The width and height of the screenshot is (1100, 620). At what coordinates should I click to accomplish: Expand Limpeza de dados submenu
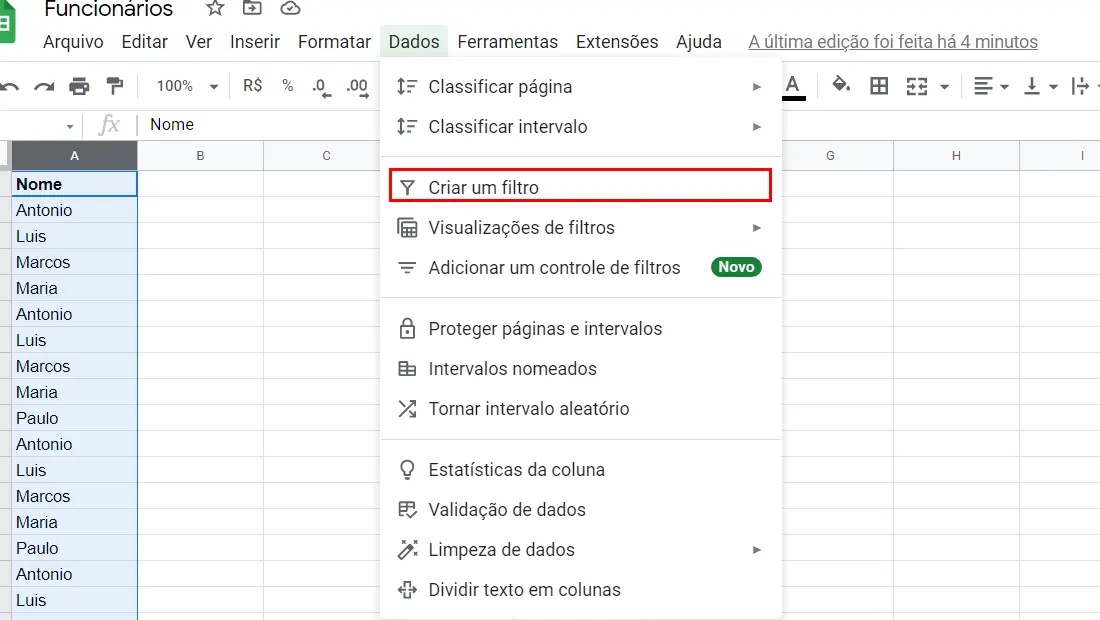[x=581, y=550]
